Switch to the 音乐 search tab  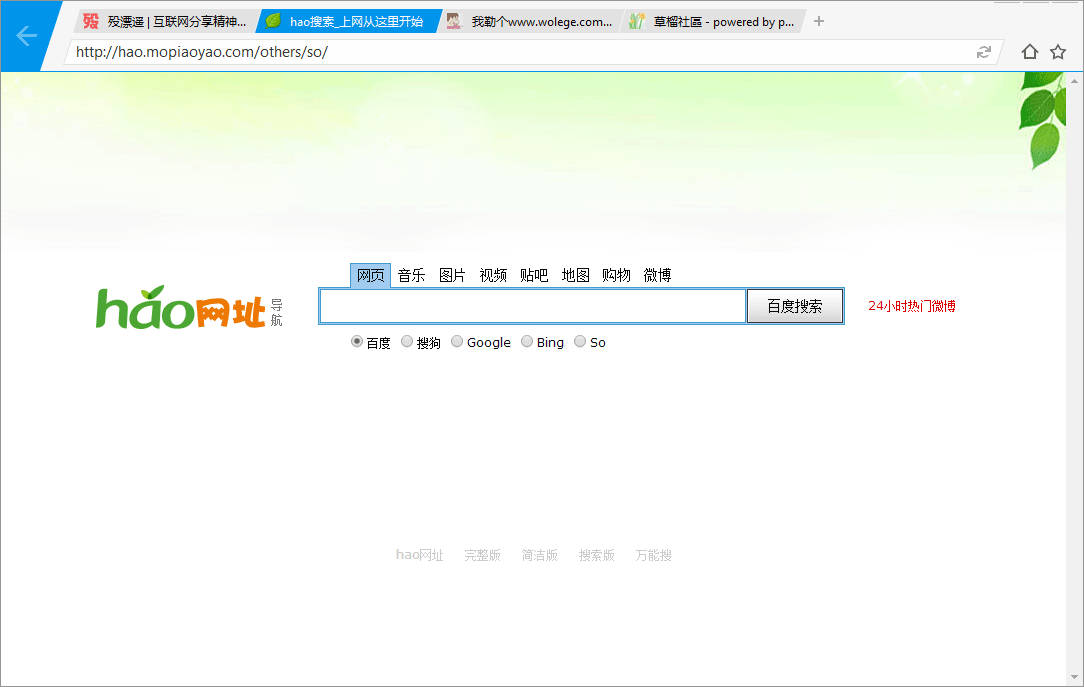(411, 275)
